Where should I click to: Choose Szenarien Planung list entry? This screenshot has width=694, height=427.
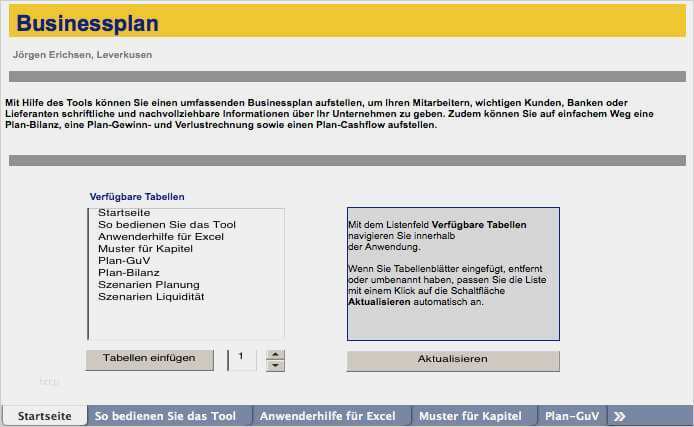[149, 284]
